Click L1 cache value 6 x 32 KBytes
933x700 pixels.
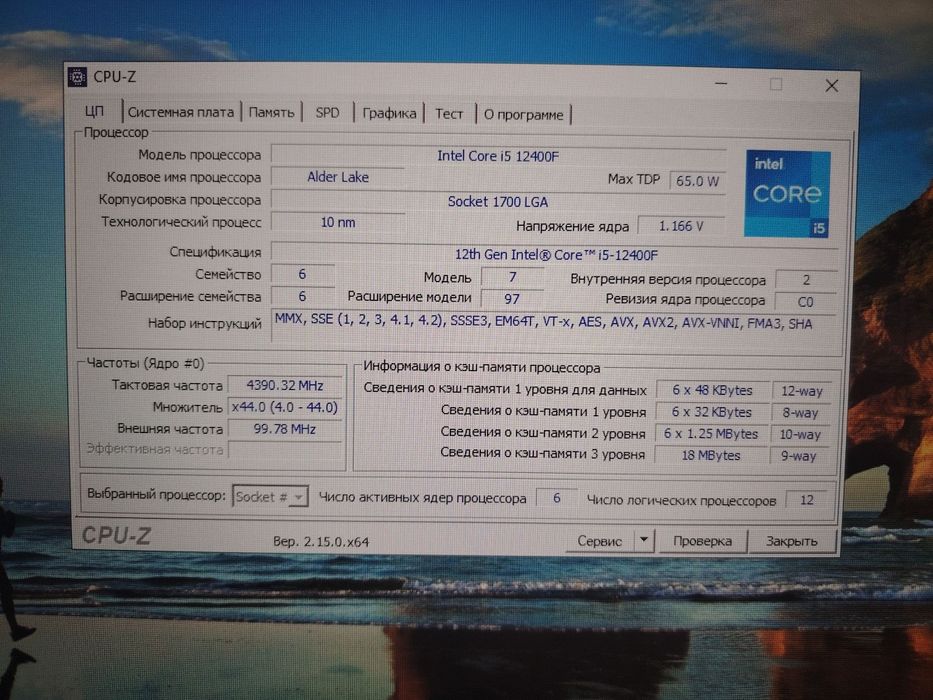click(x=712, y=412)
